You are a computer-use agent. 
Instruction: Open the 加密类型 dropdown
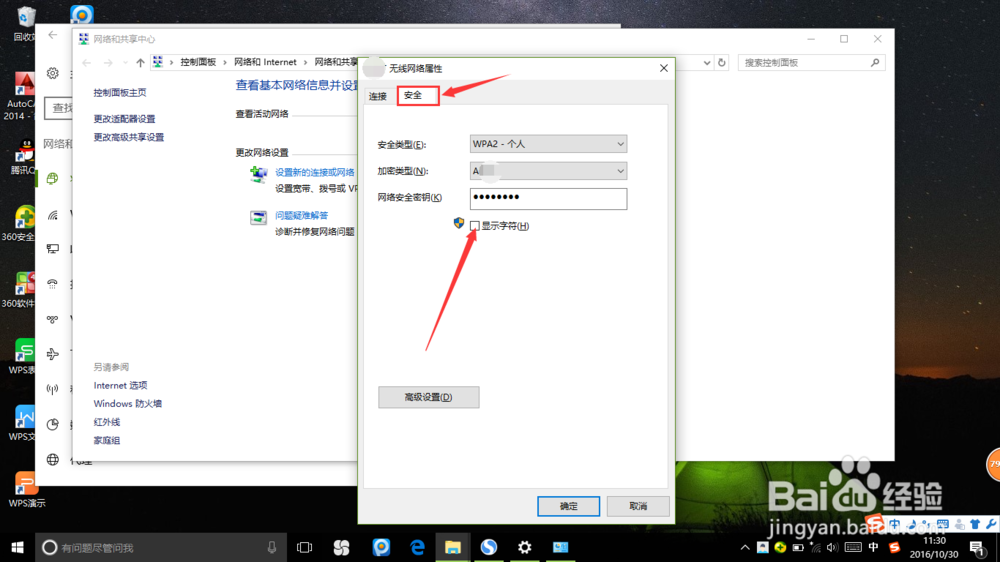click(x=548, y=171)
